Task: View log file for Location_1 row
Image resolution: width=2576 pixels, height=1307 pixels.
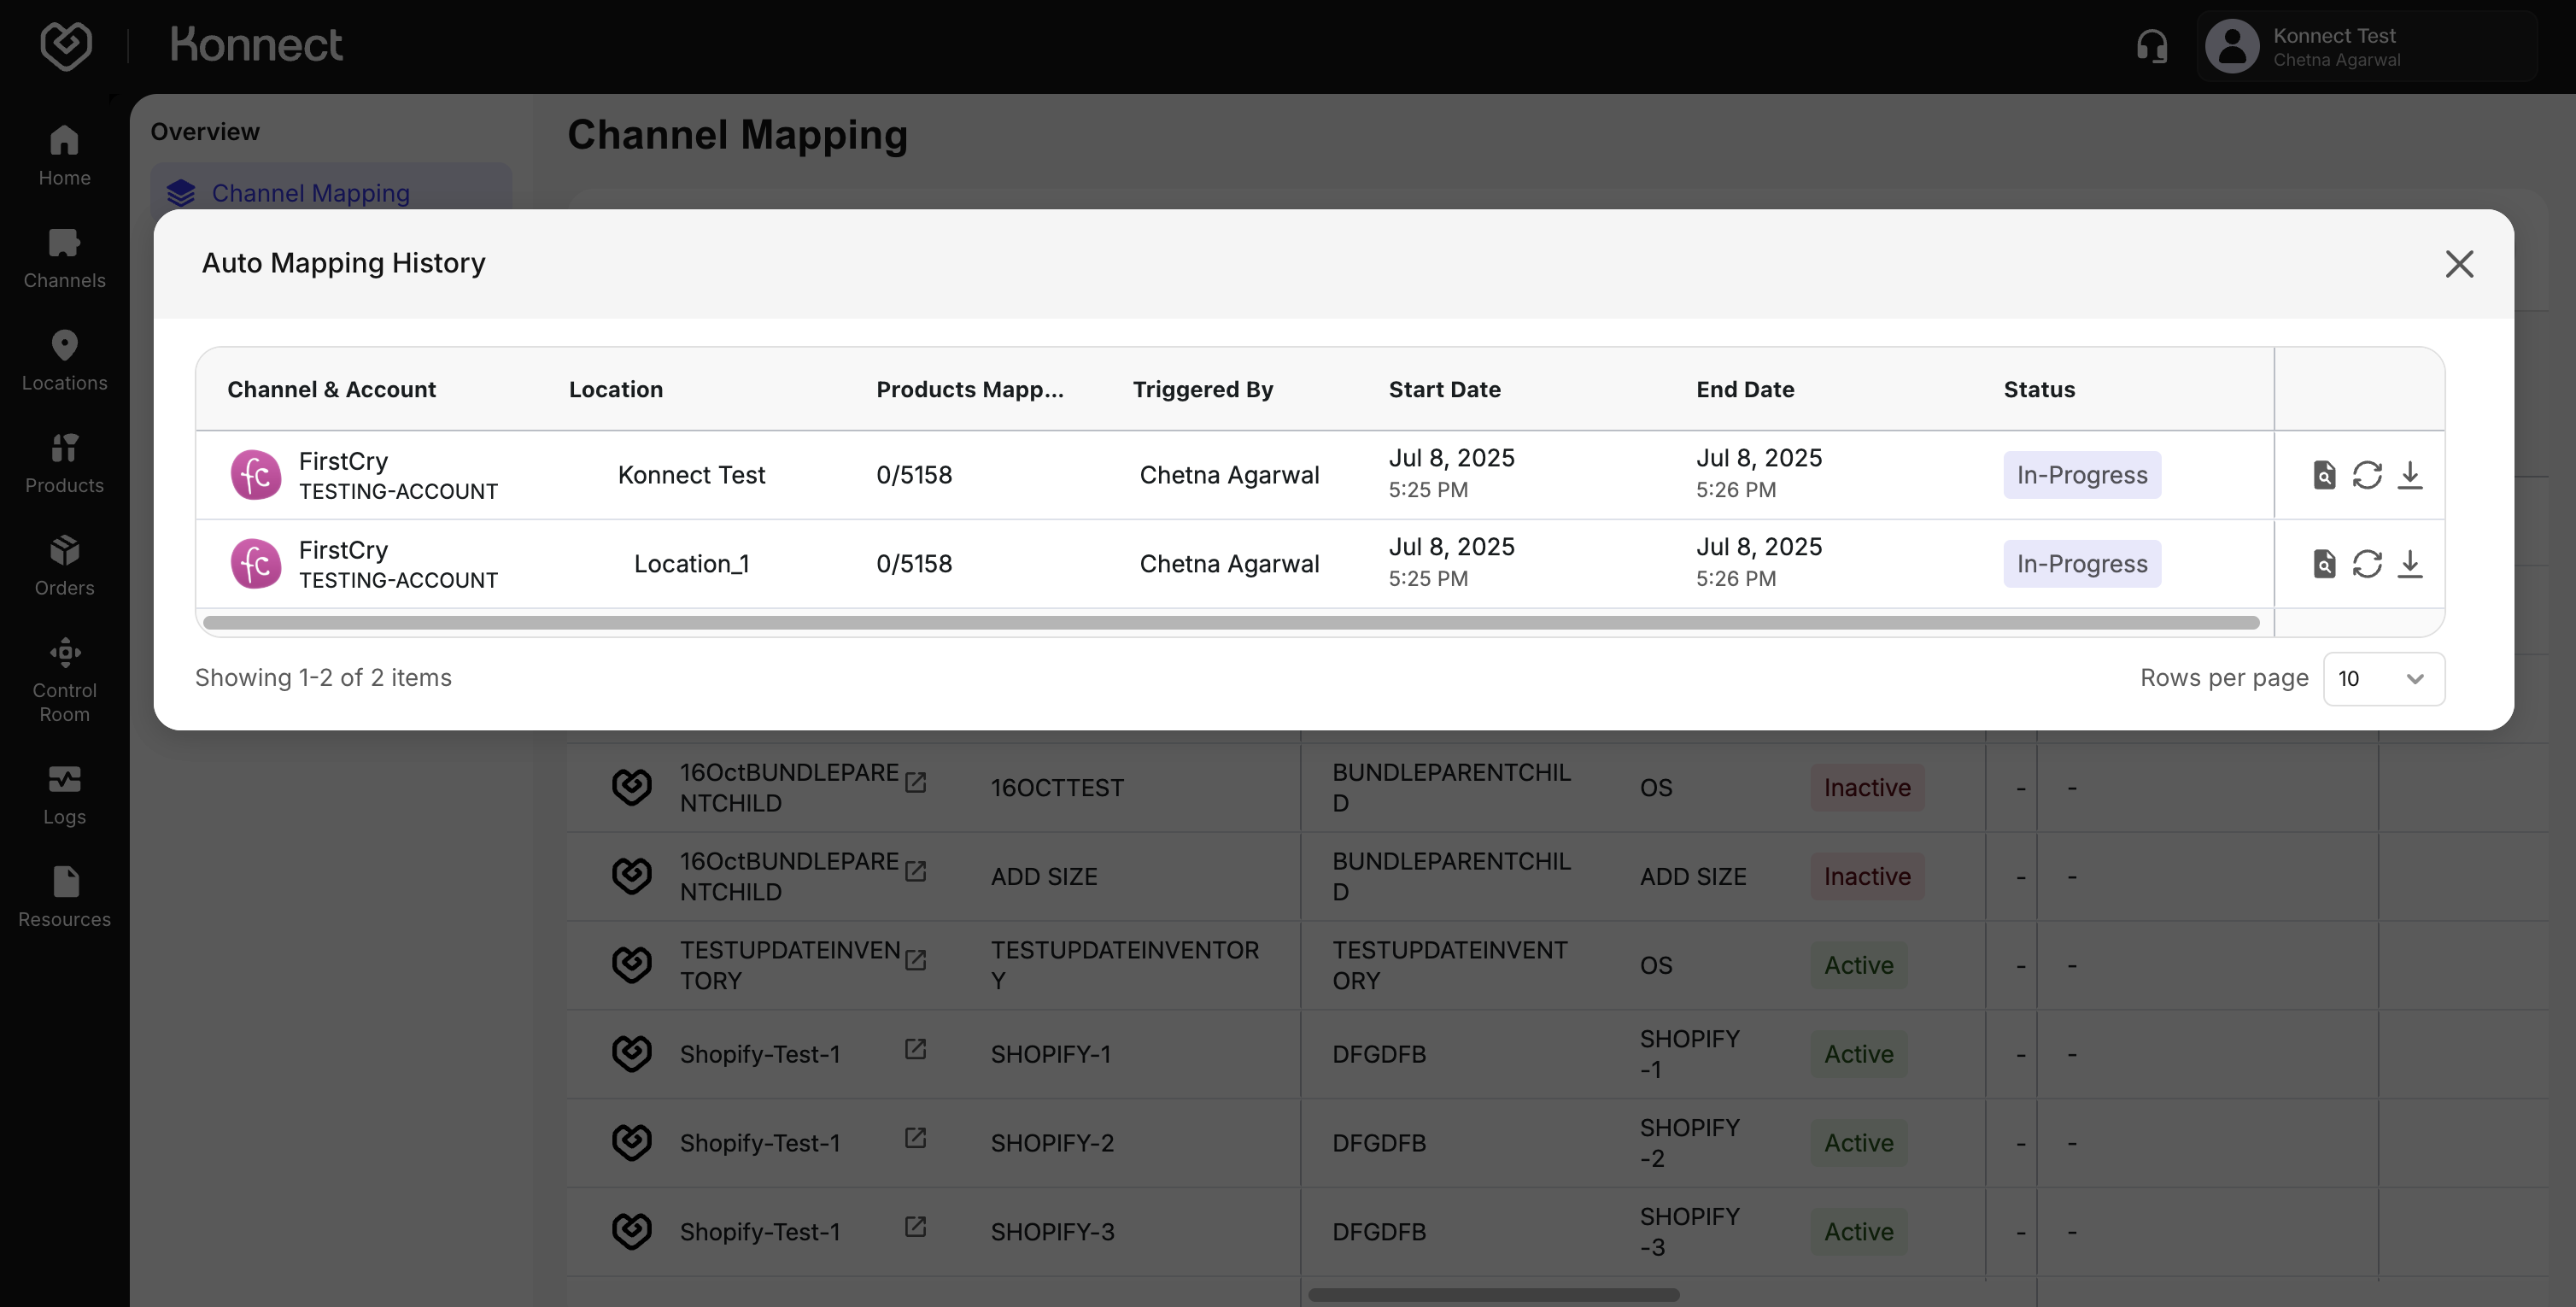Action: 2324,564
